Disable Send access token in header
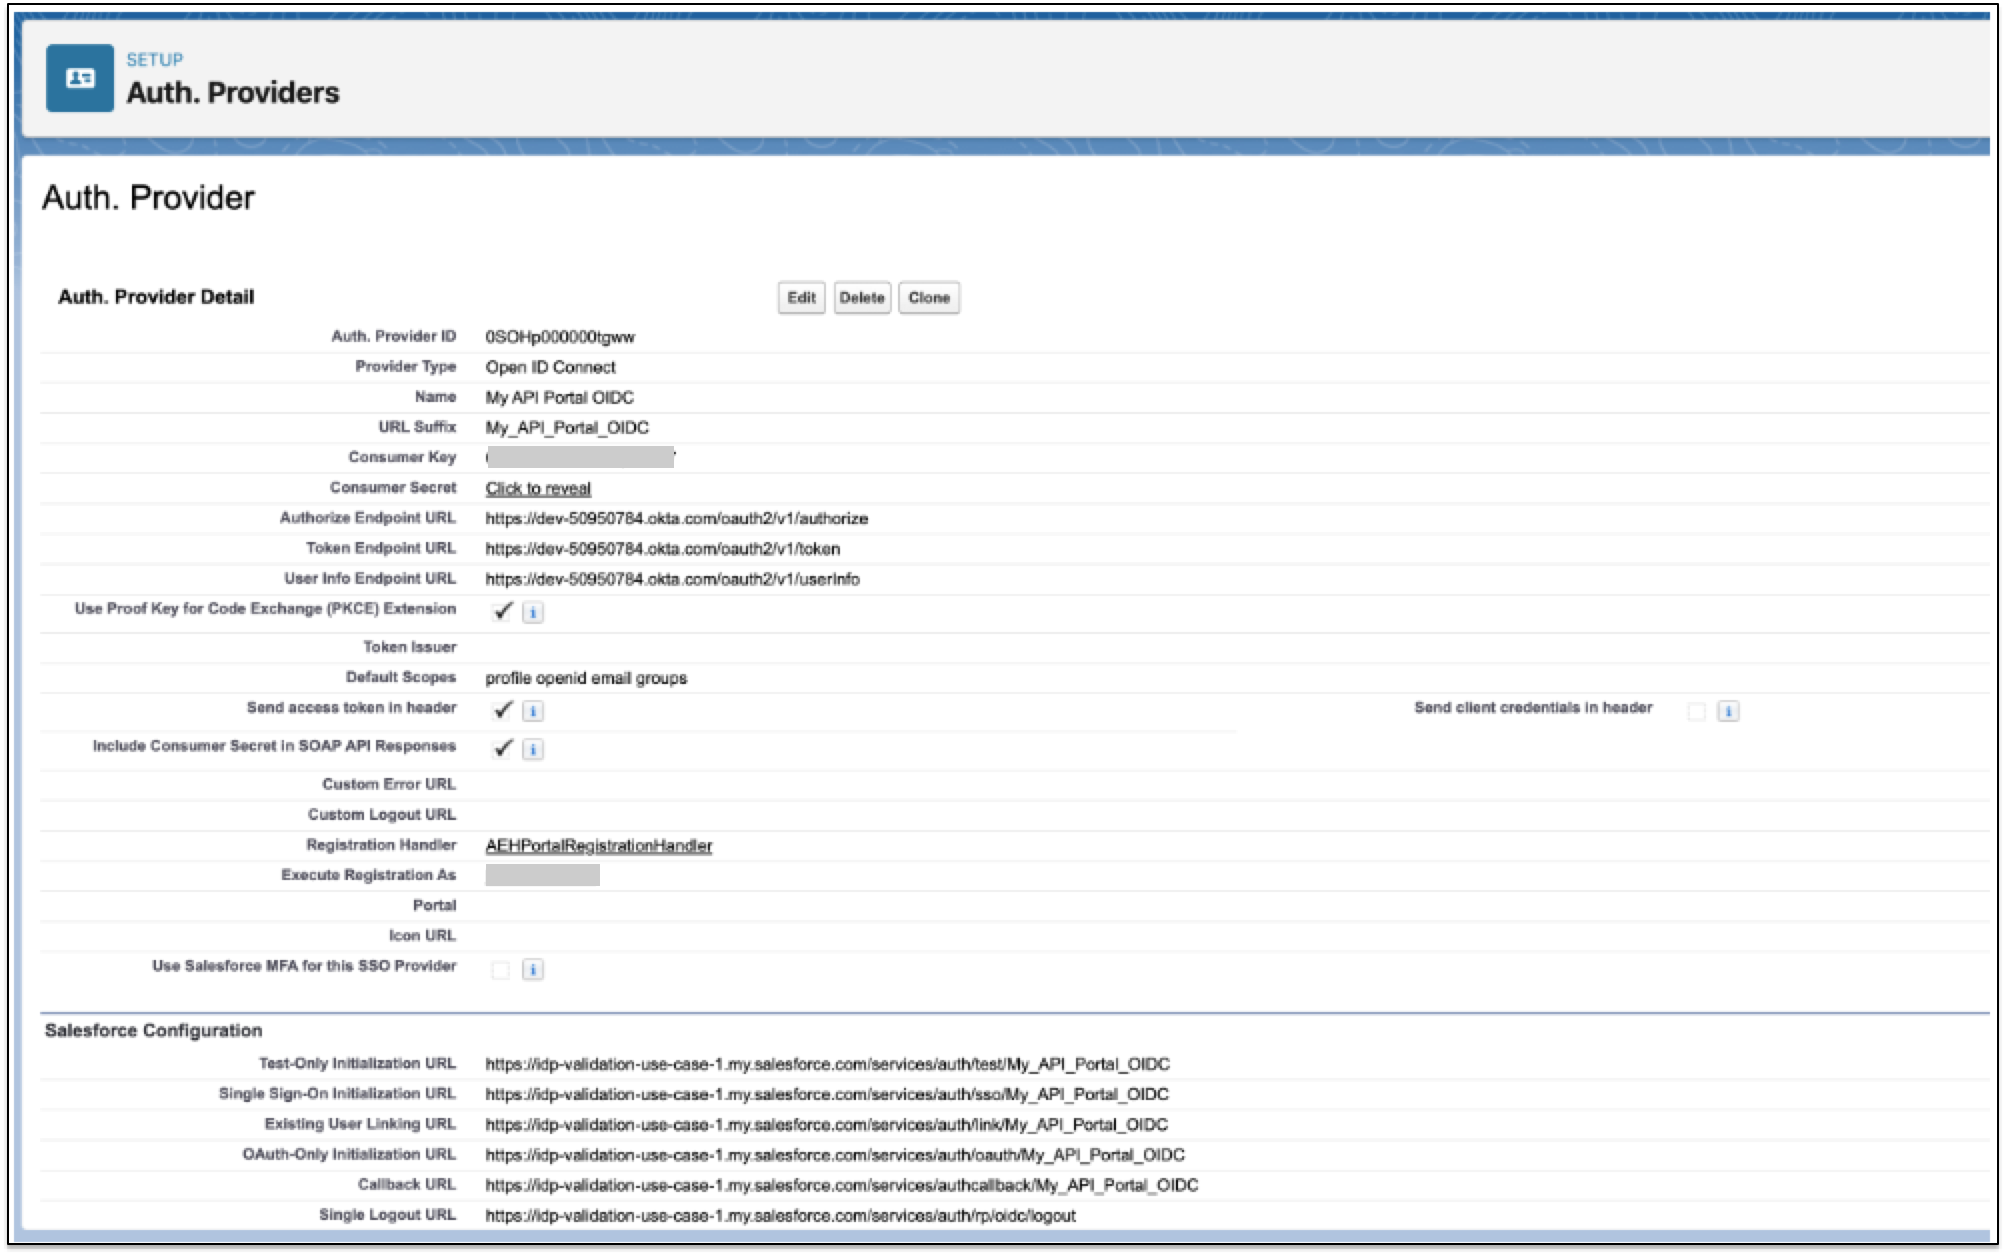Viewport: 2006px width, 1256px height. click(502, 710)
